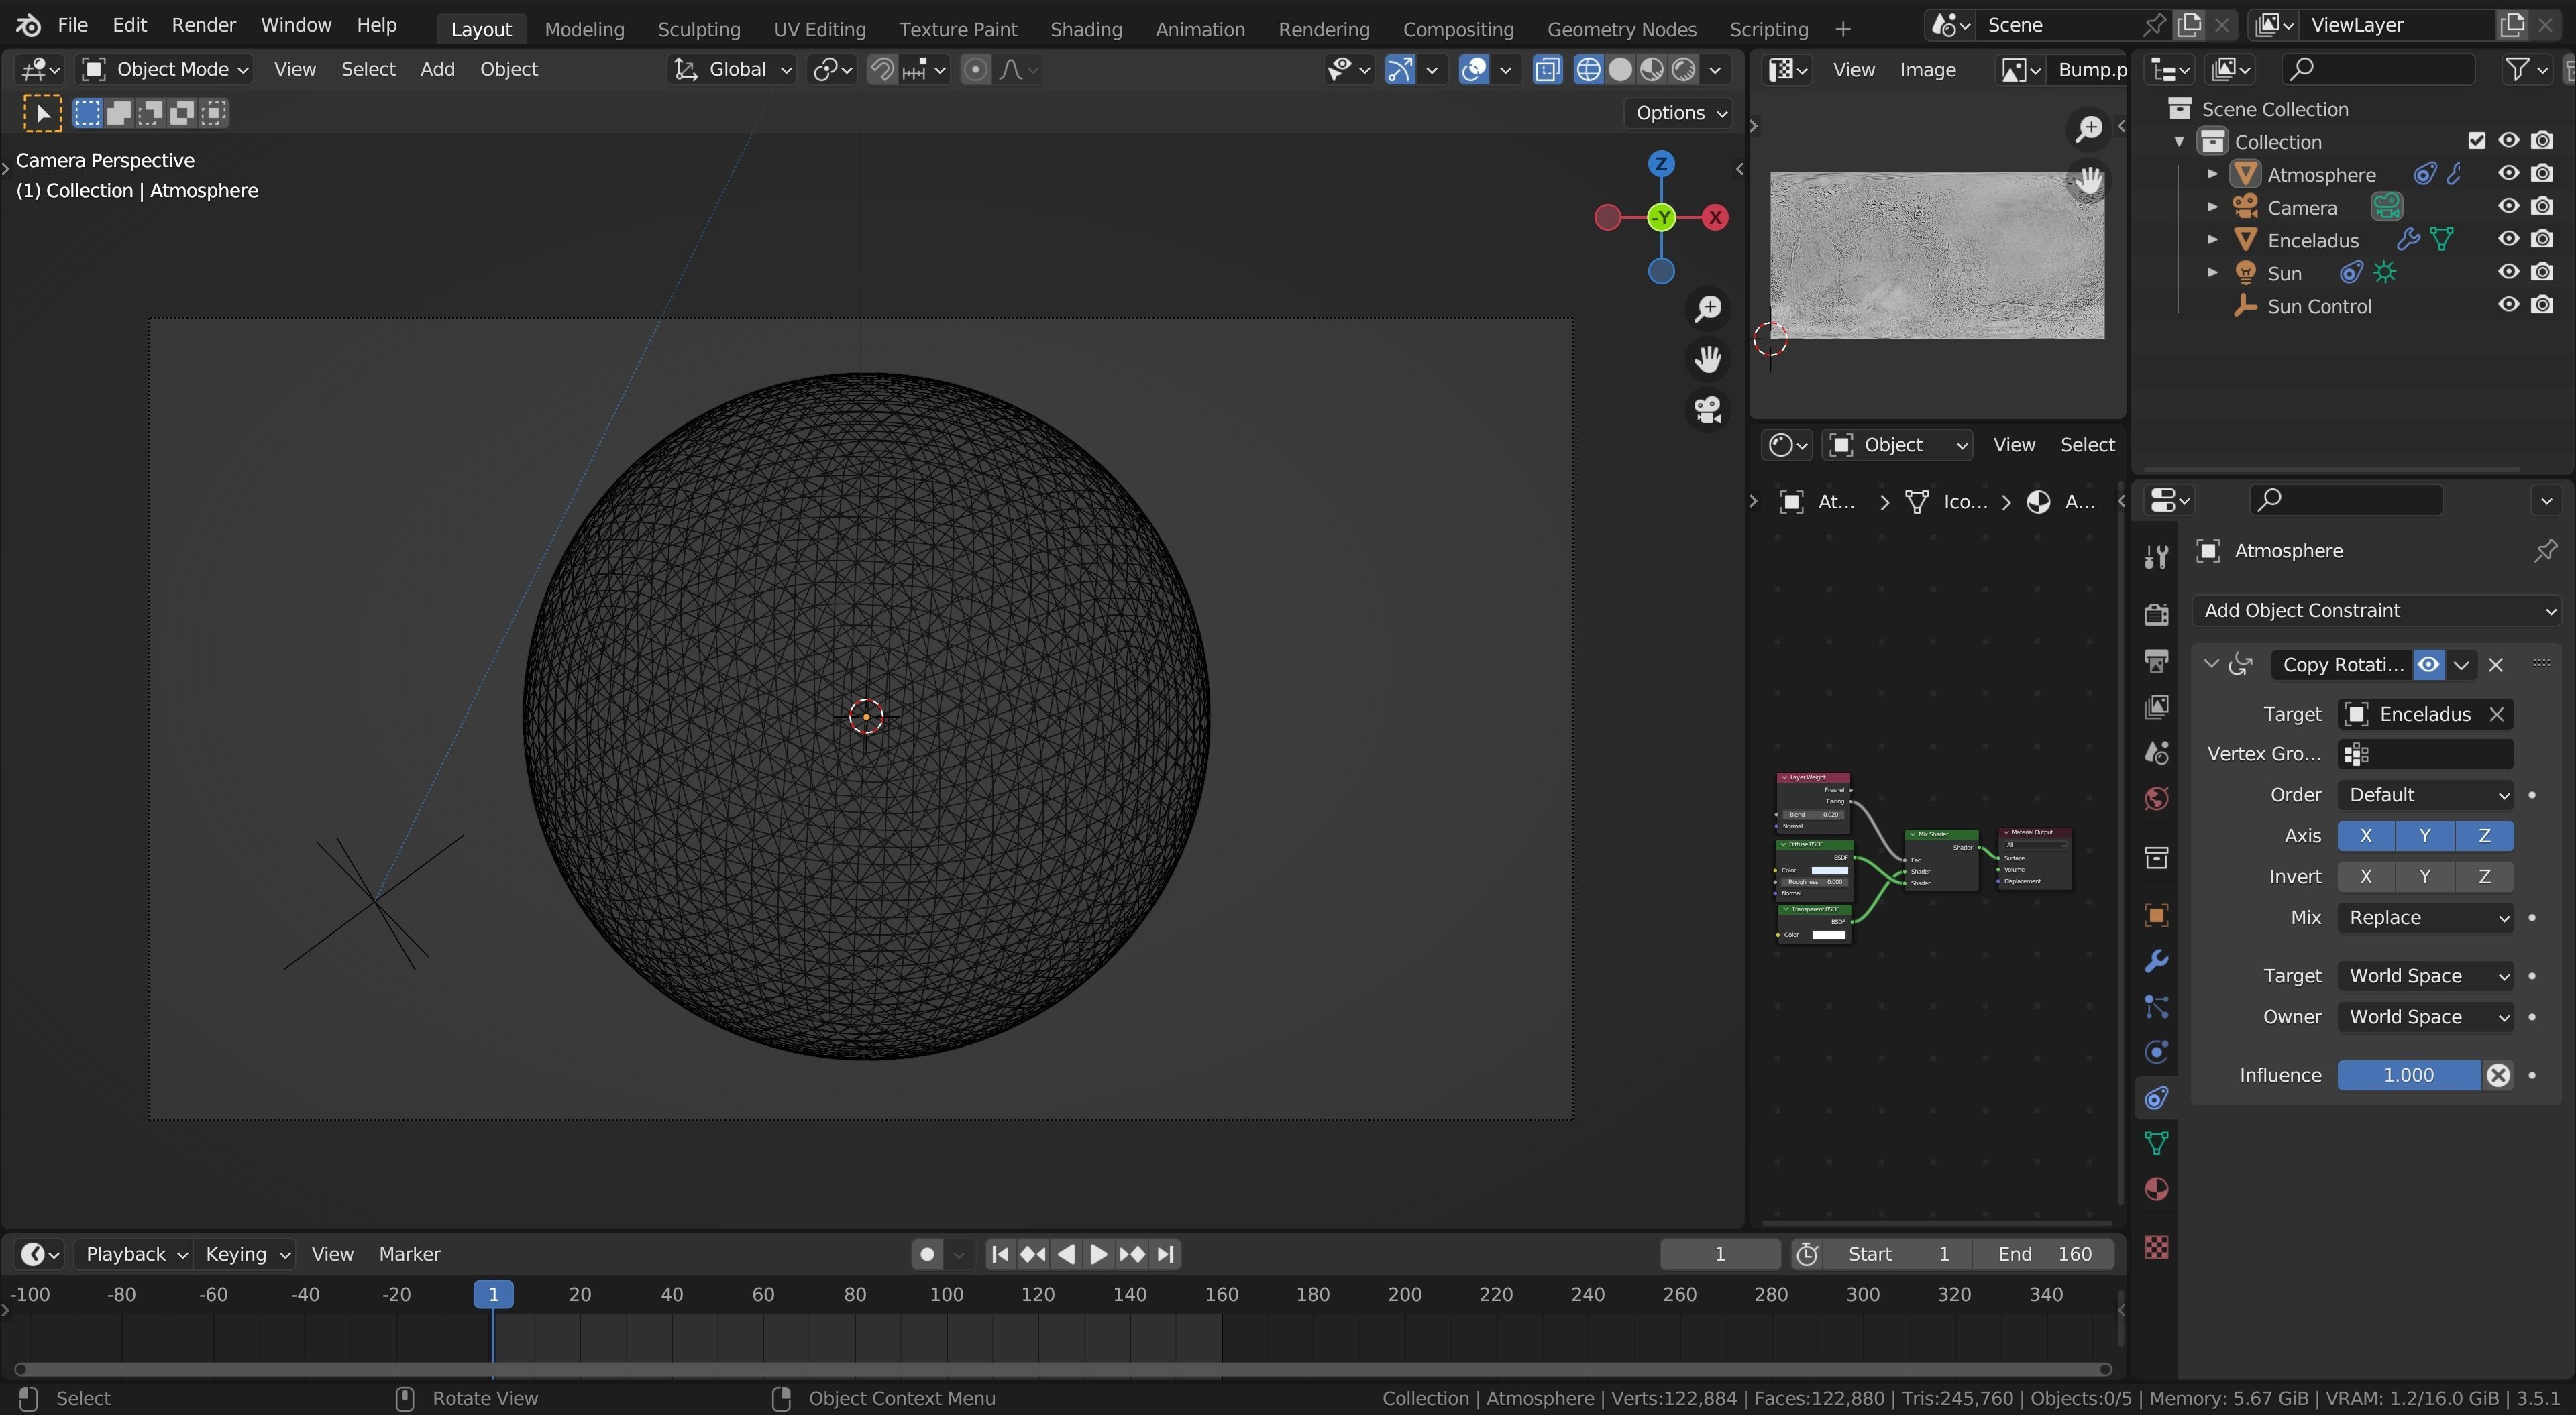The image size is (2576, 1415).
Task: Toggle the Axis Z button
Action: 2484,836
